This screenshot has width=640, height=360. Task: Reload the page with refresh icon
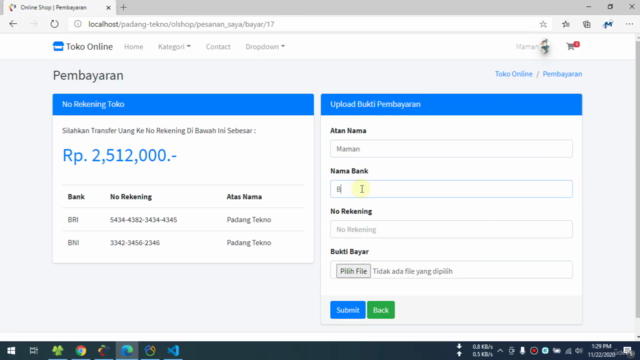point(54,24)
